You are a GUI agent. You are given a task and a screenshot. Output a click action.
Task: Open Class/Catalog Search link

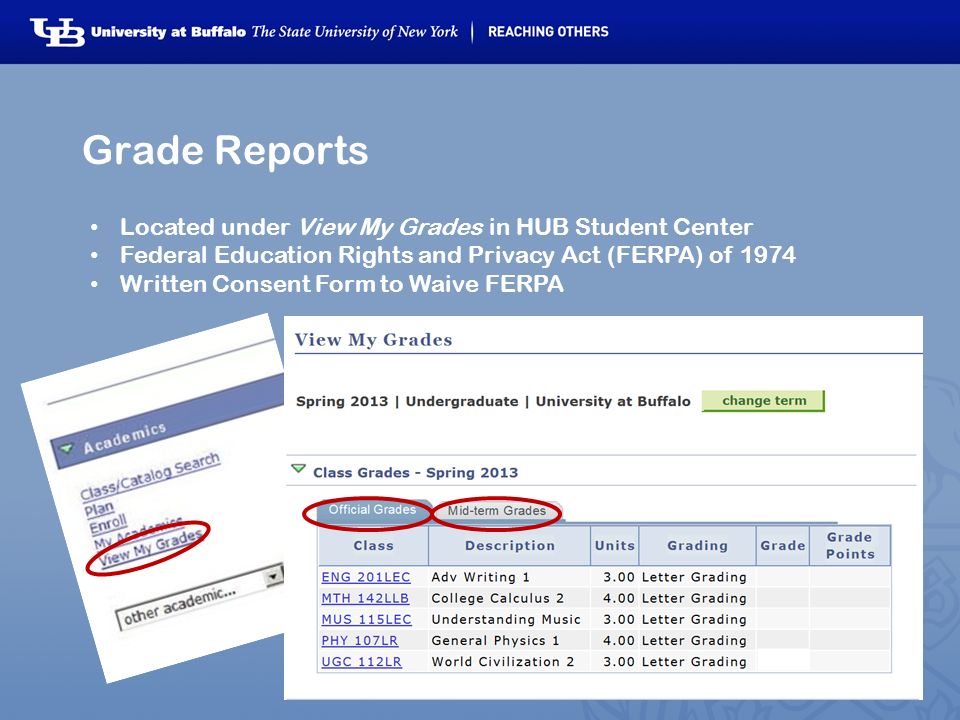point(150,476)
